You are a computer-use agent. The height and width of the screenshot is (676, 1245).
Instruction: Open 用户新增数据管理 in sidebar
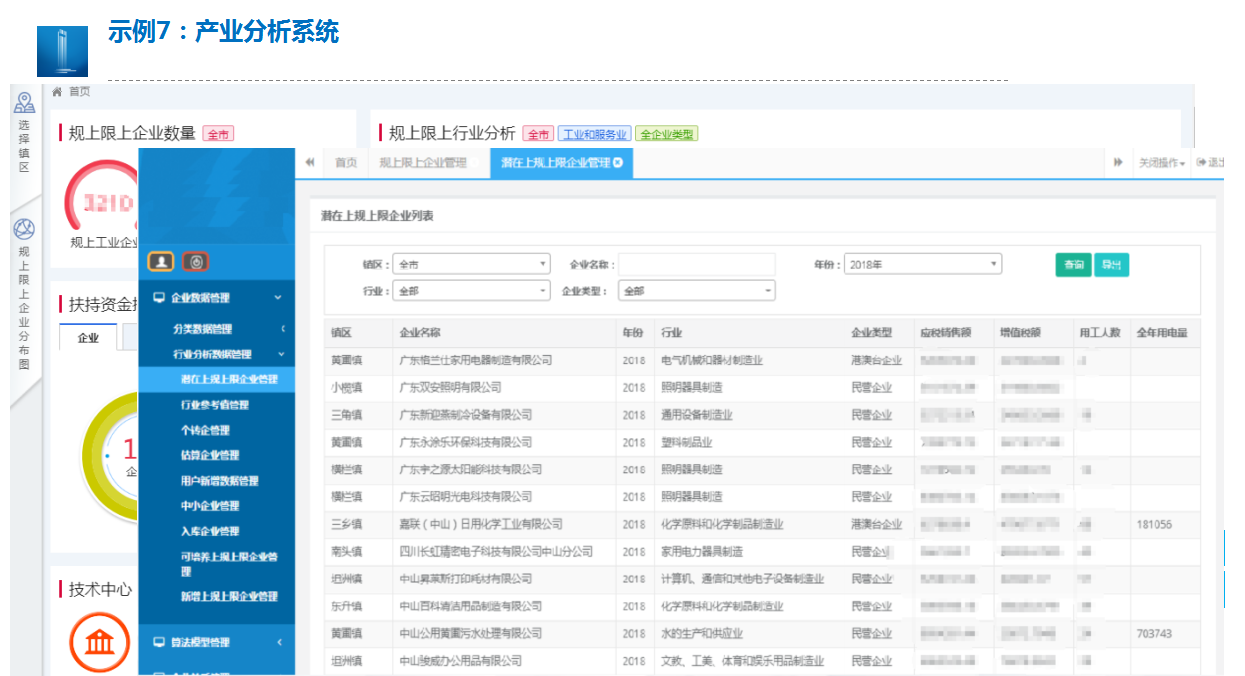point(220,481)
